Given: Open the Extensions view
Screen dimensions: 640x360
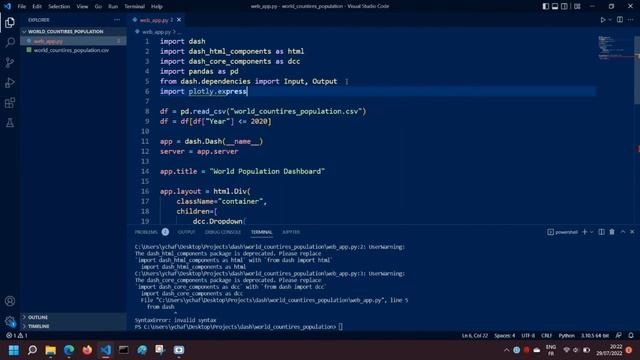Looking at the screenshot, I should click(10, 102).
